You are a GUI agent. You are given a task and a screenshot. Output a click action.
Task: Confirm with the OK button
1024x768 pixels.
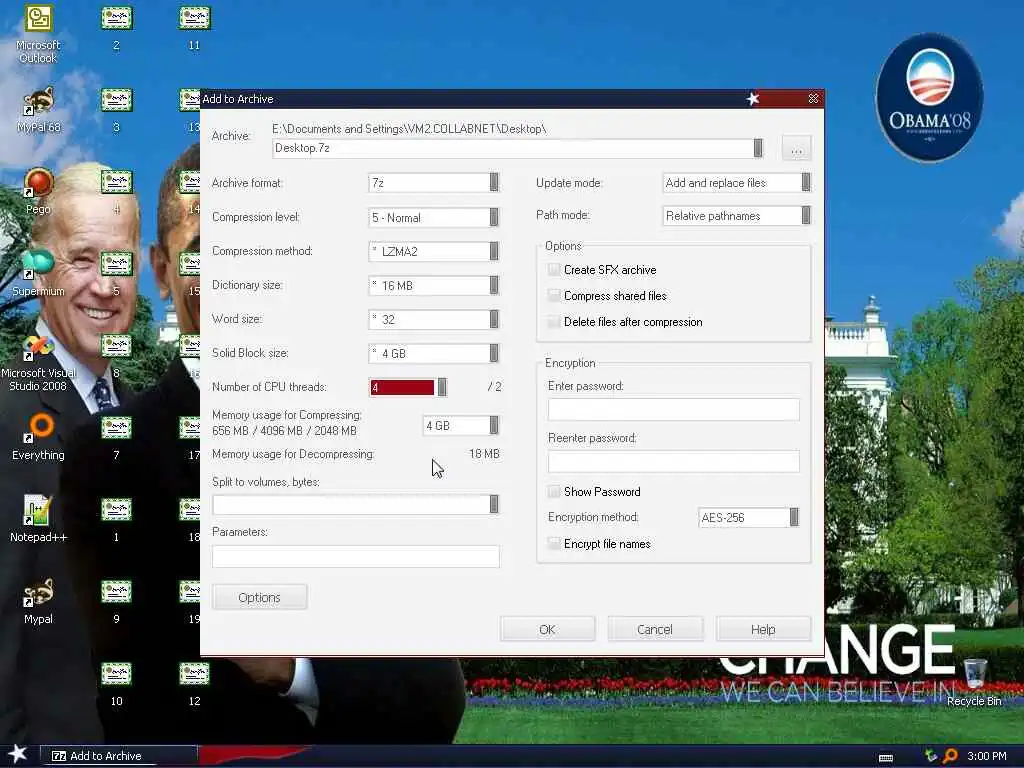click(547, 630)
